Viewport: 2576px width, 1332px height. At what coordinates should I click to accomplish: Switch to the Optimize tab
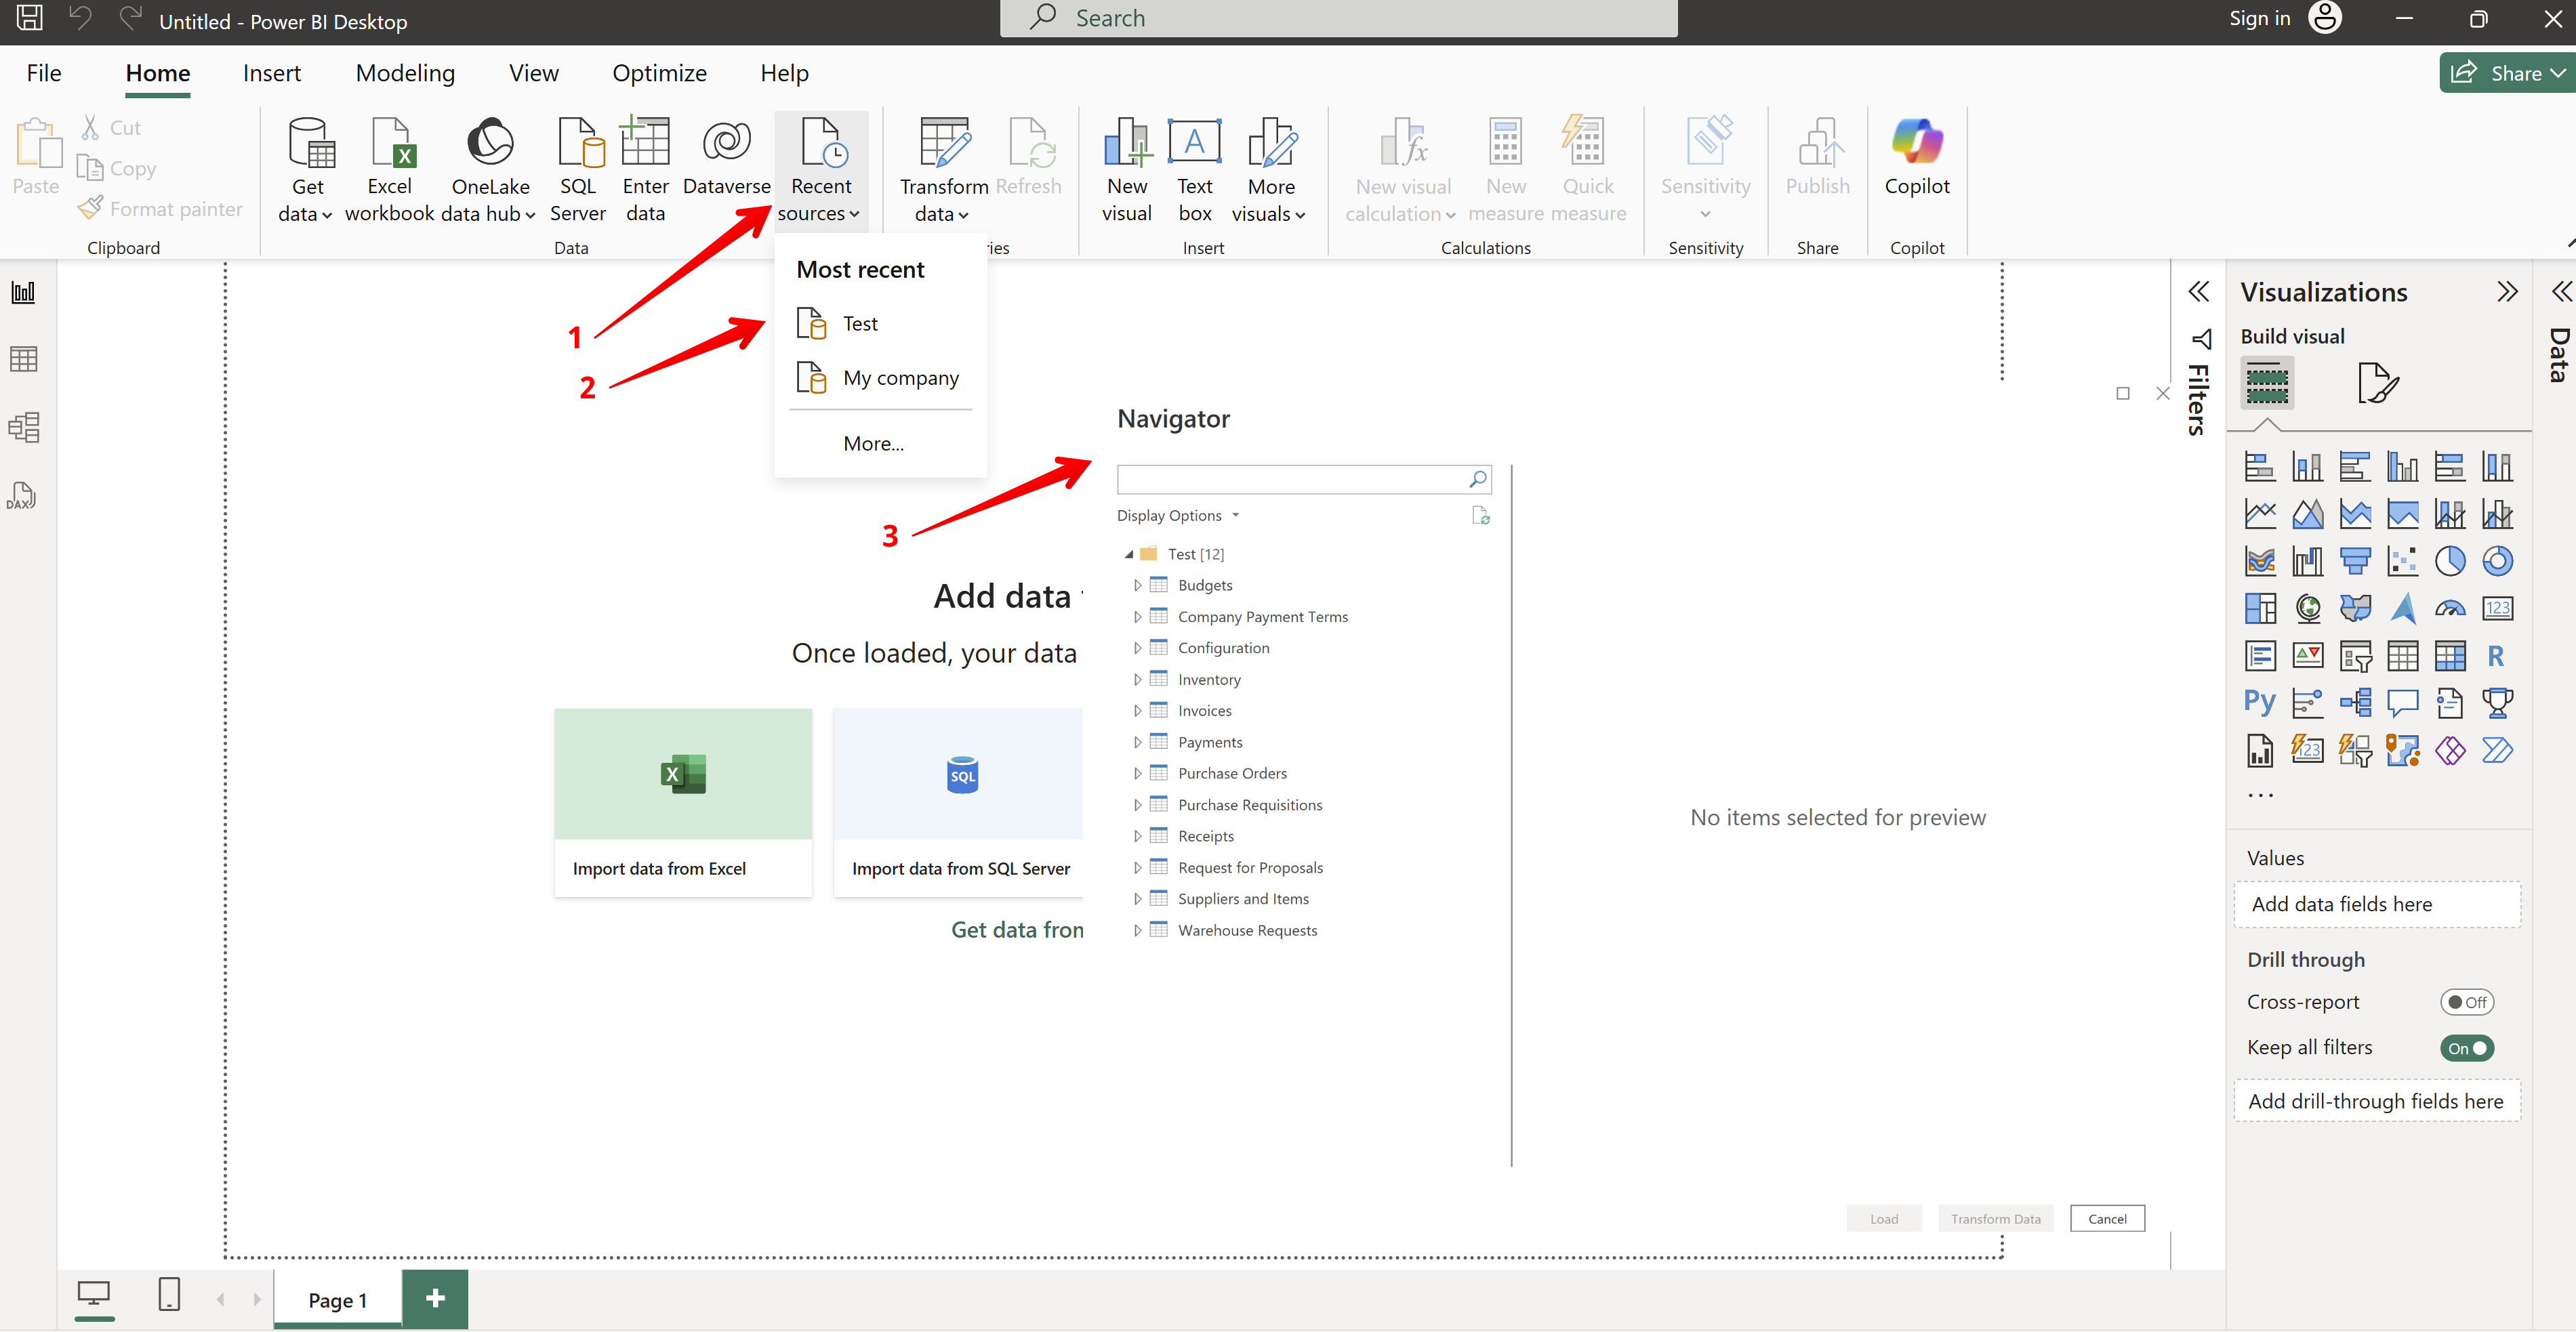click(x=659, y=73)
